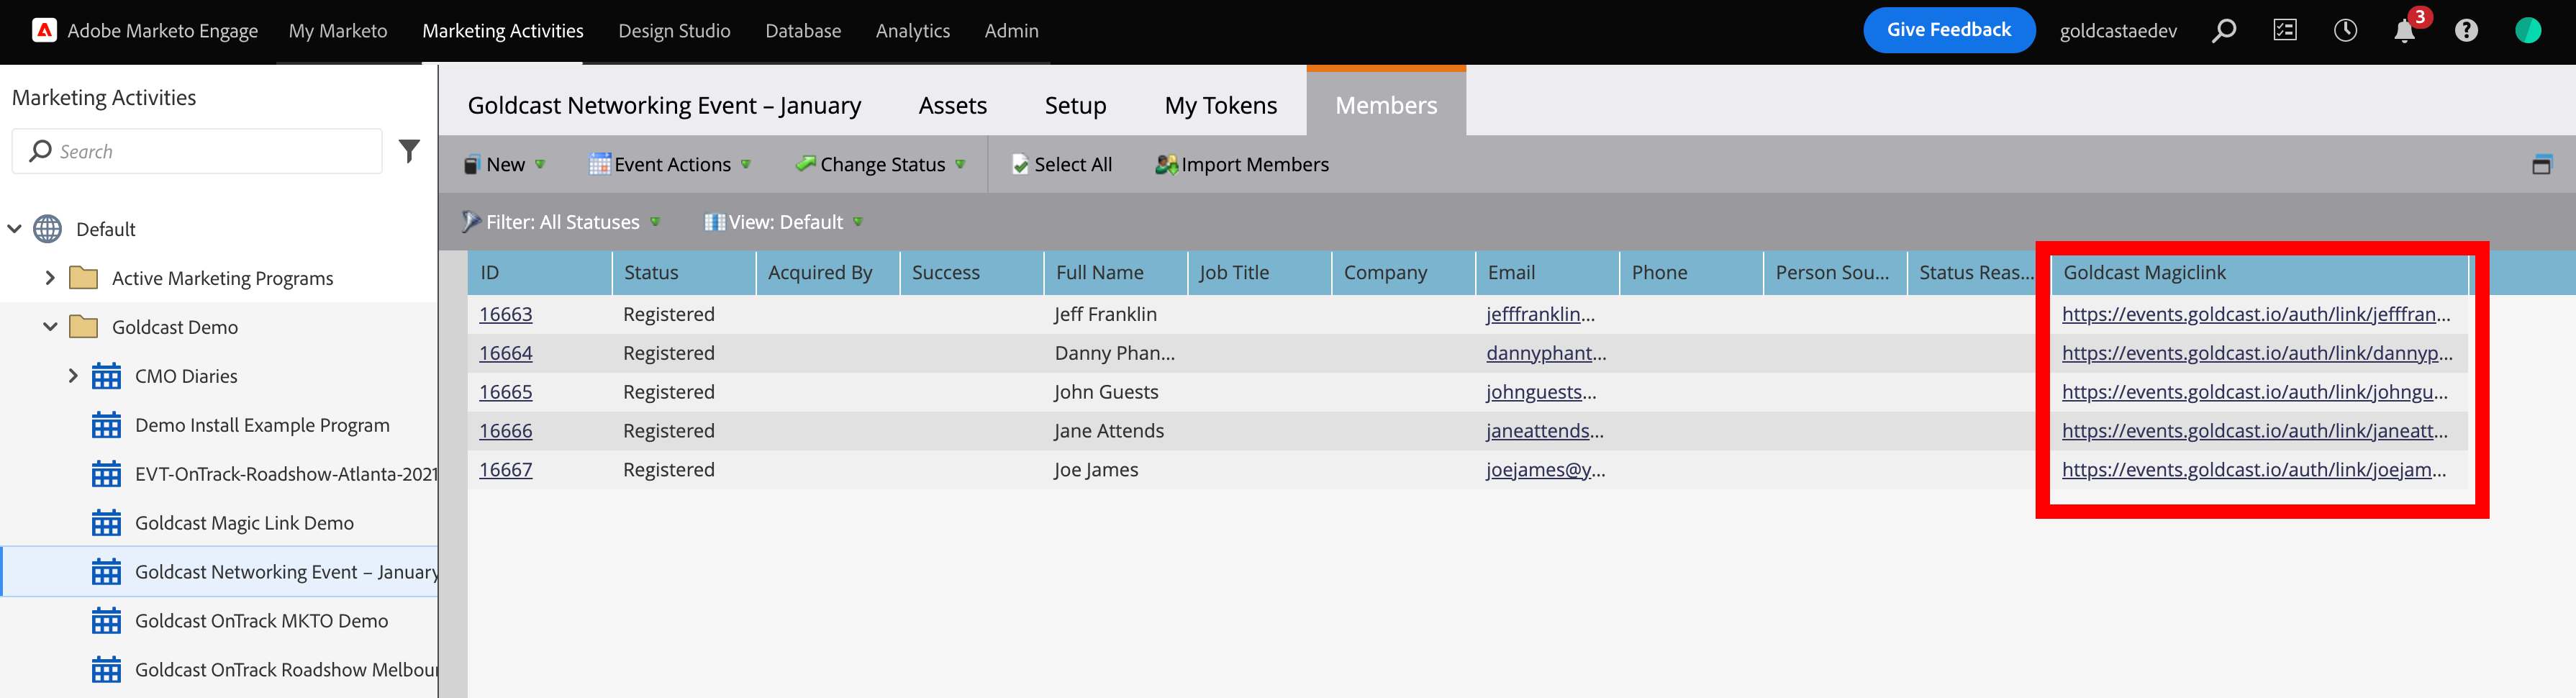The image size is (2576, 698).
Task: Click the EVT-OnTrack-Roadshow-Atlanta program icon
Action: [x=106, y=474]
